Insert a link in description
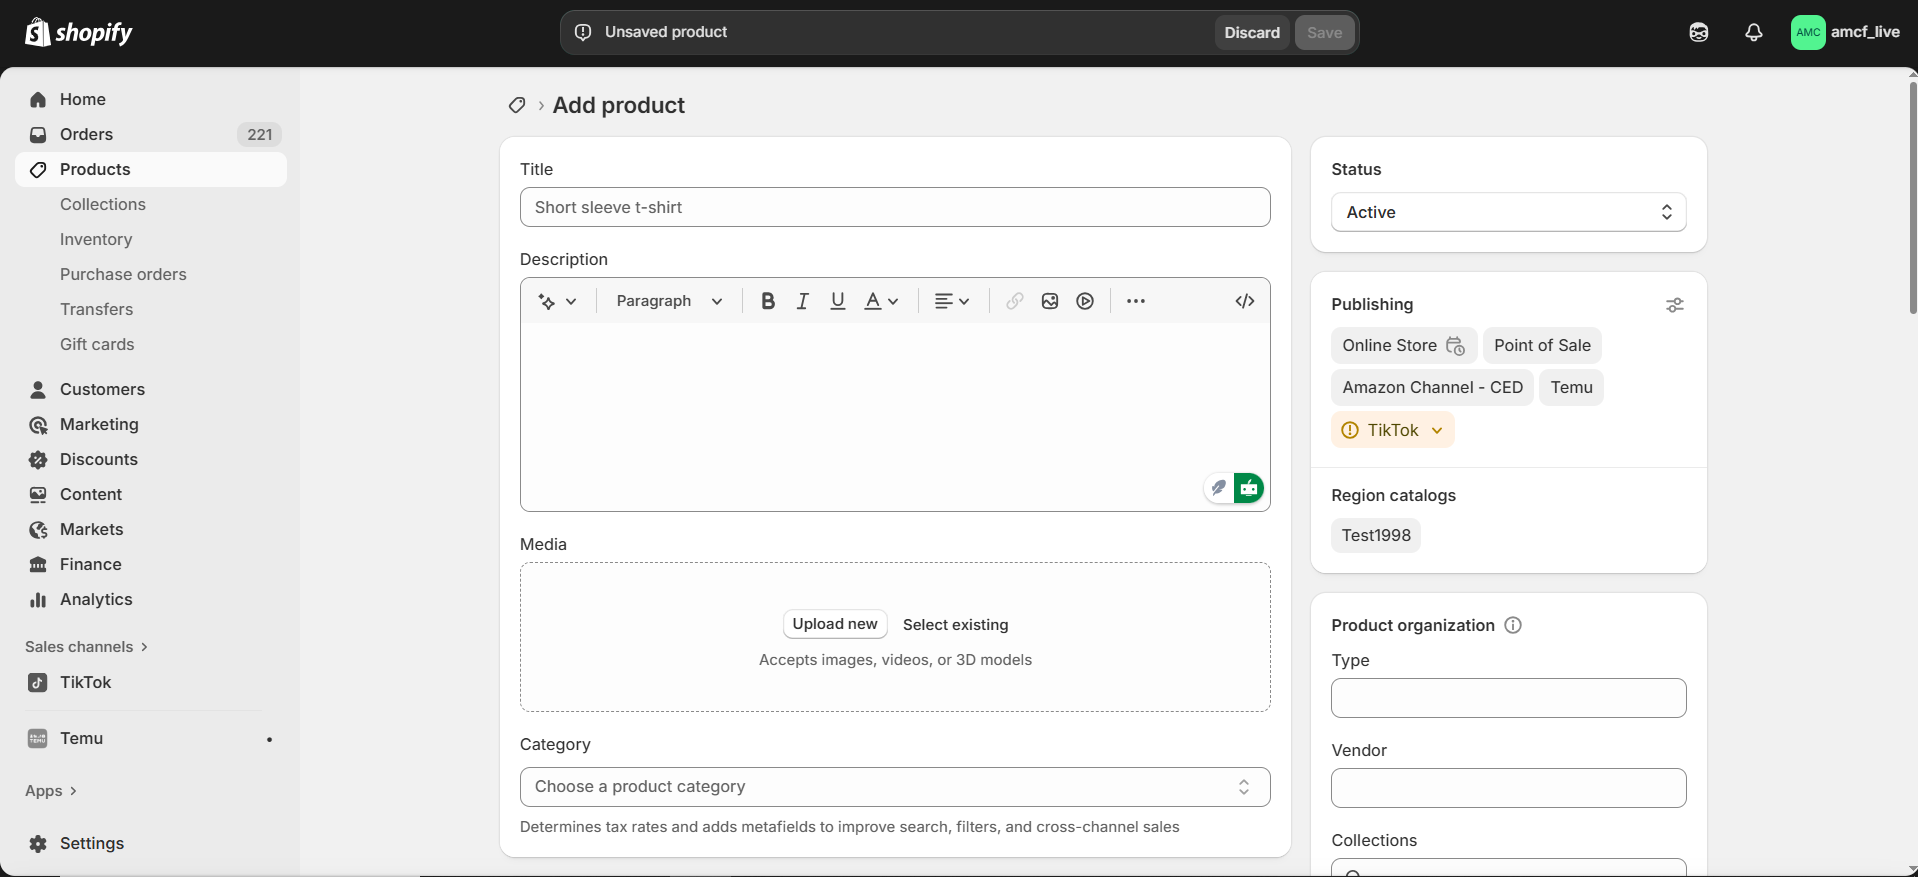This screenshot has width=1918, height=877. pos(1014,301)
